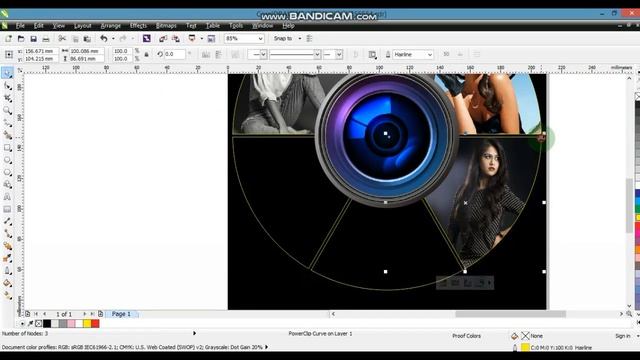Open the Tools menu

(236, 25)
